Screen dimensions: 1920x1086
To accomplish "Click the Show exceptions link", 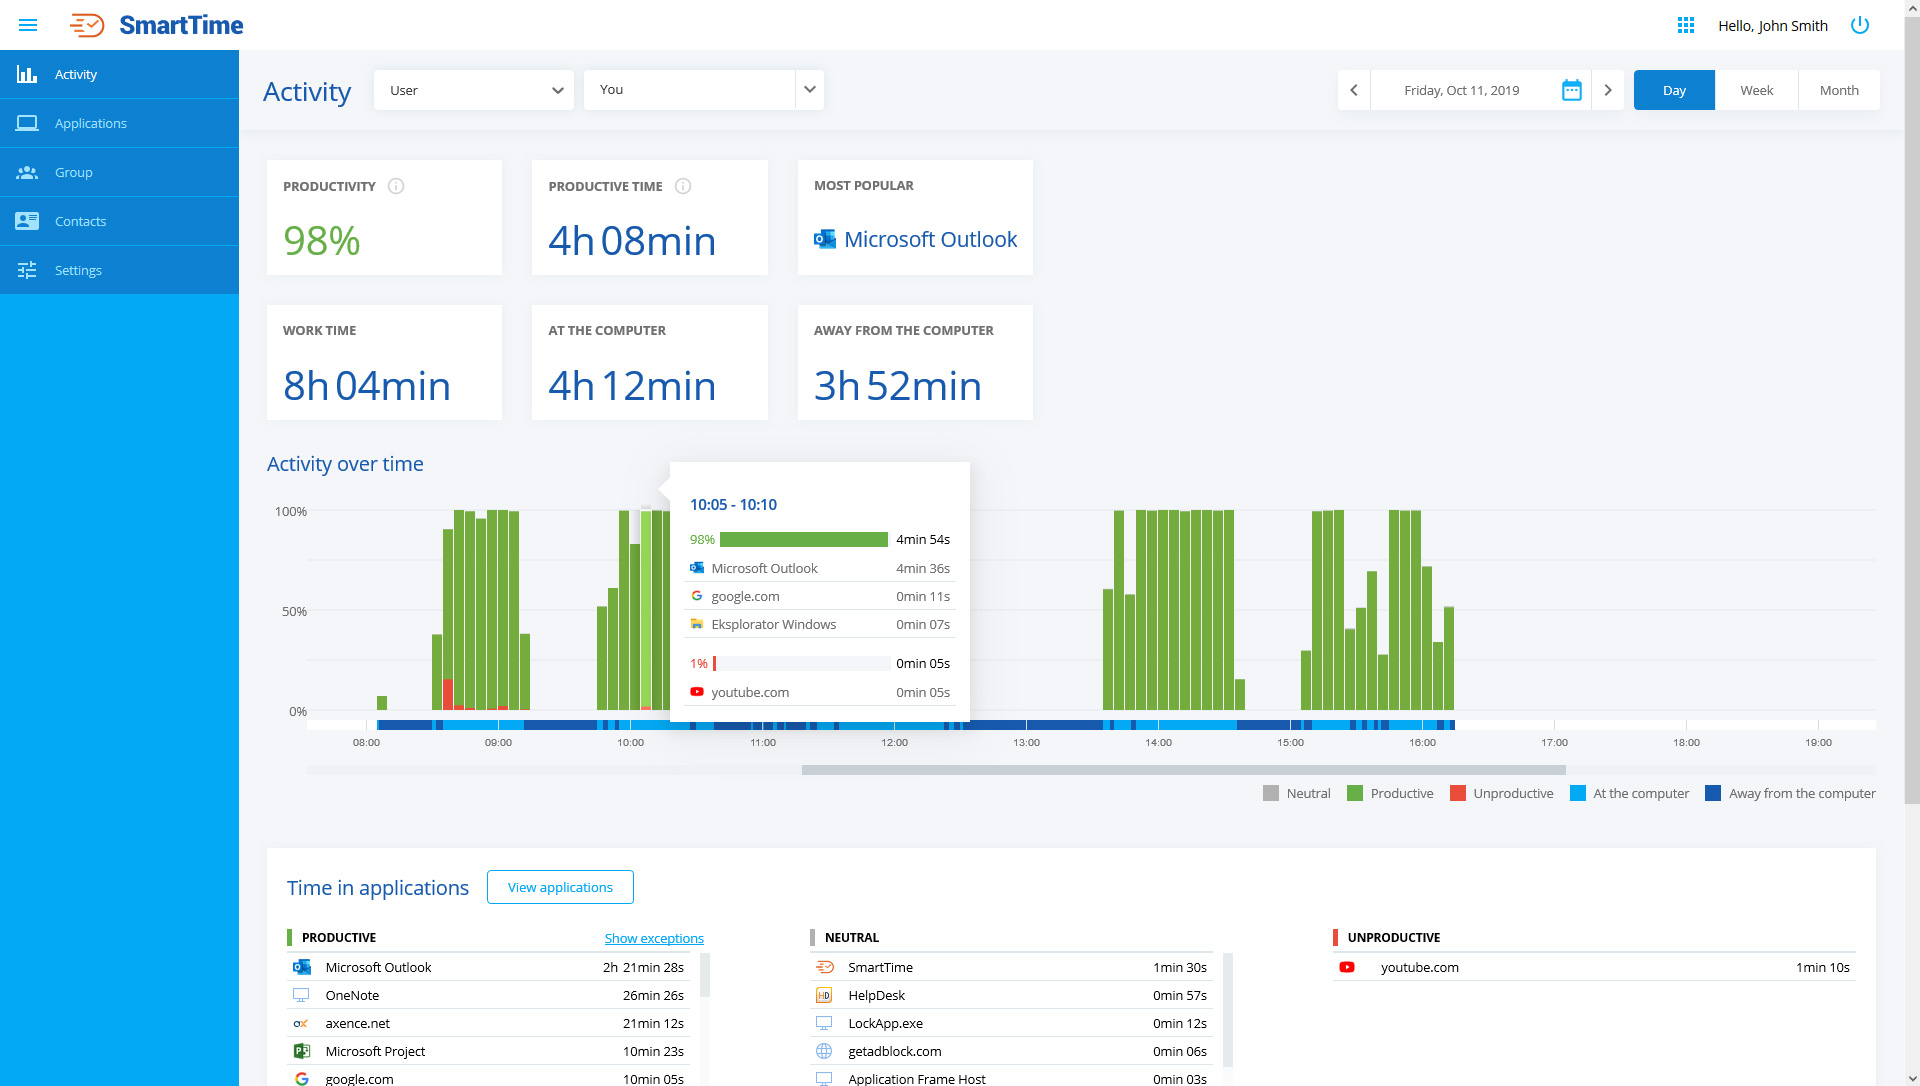I will [654, 938].
